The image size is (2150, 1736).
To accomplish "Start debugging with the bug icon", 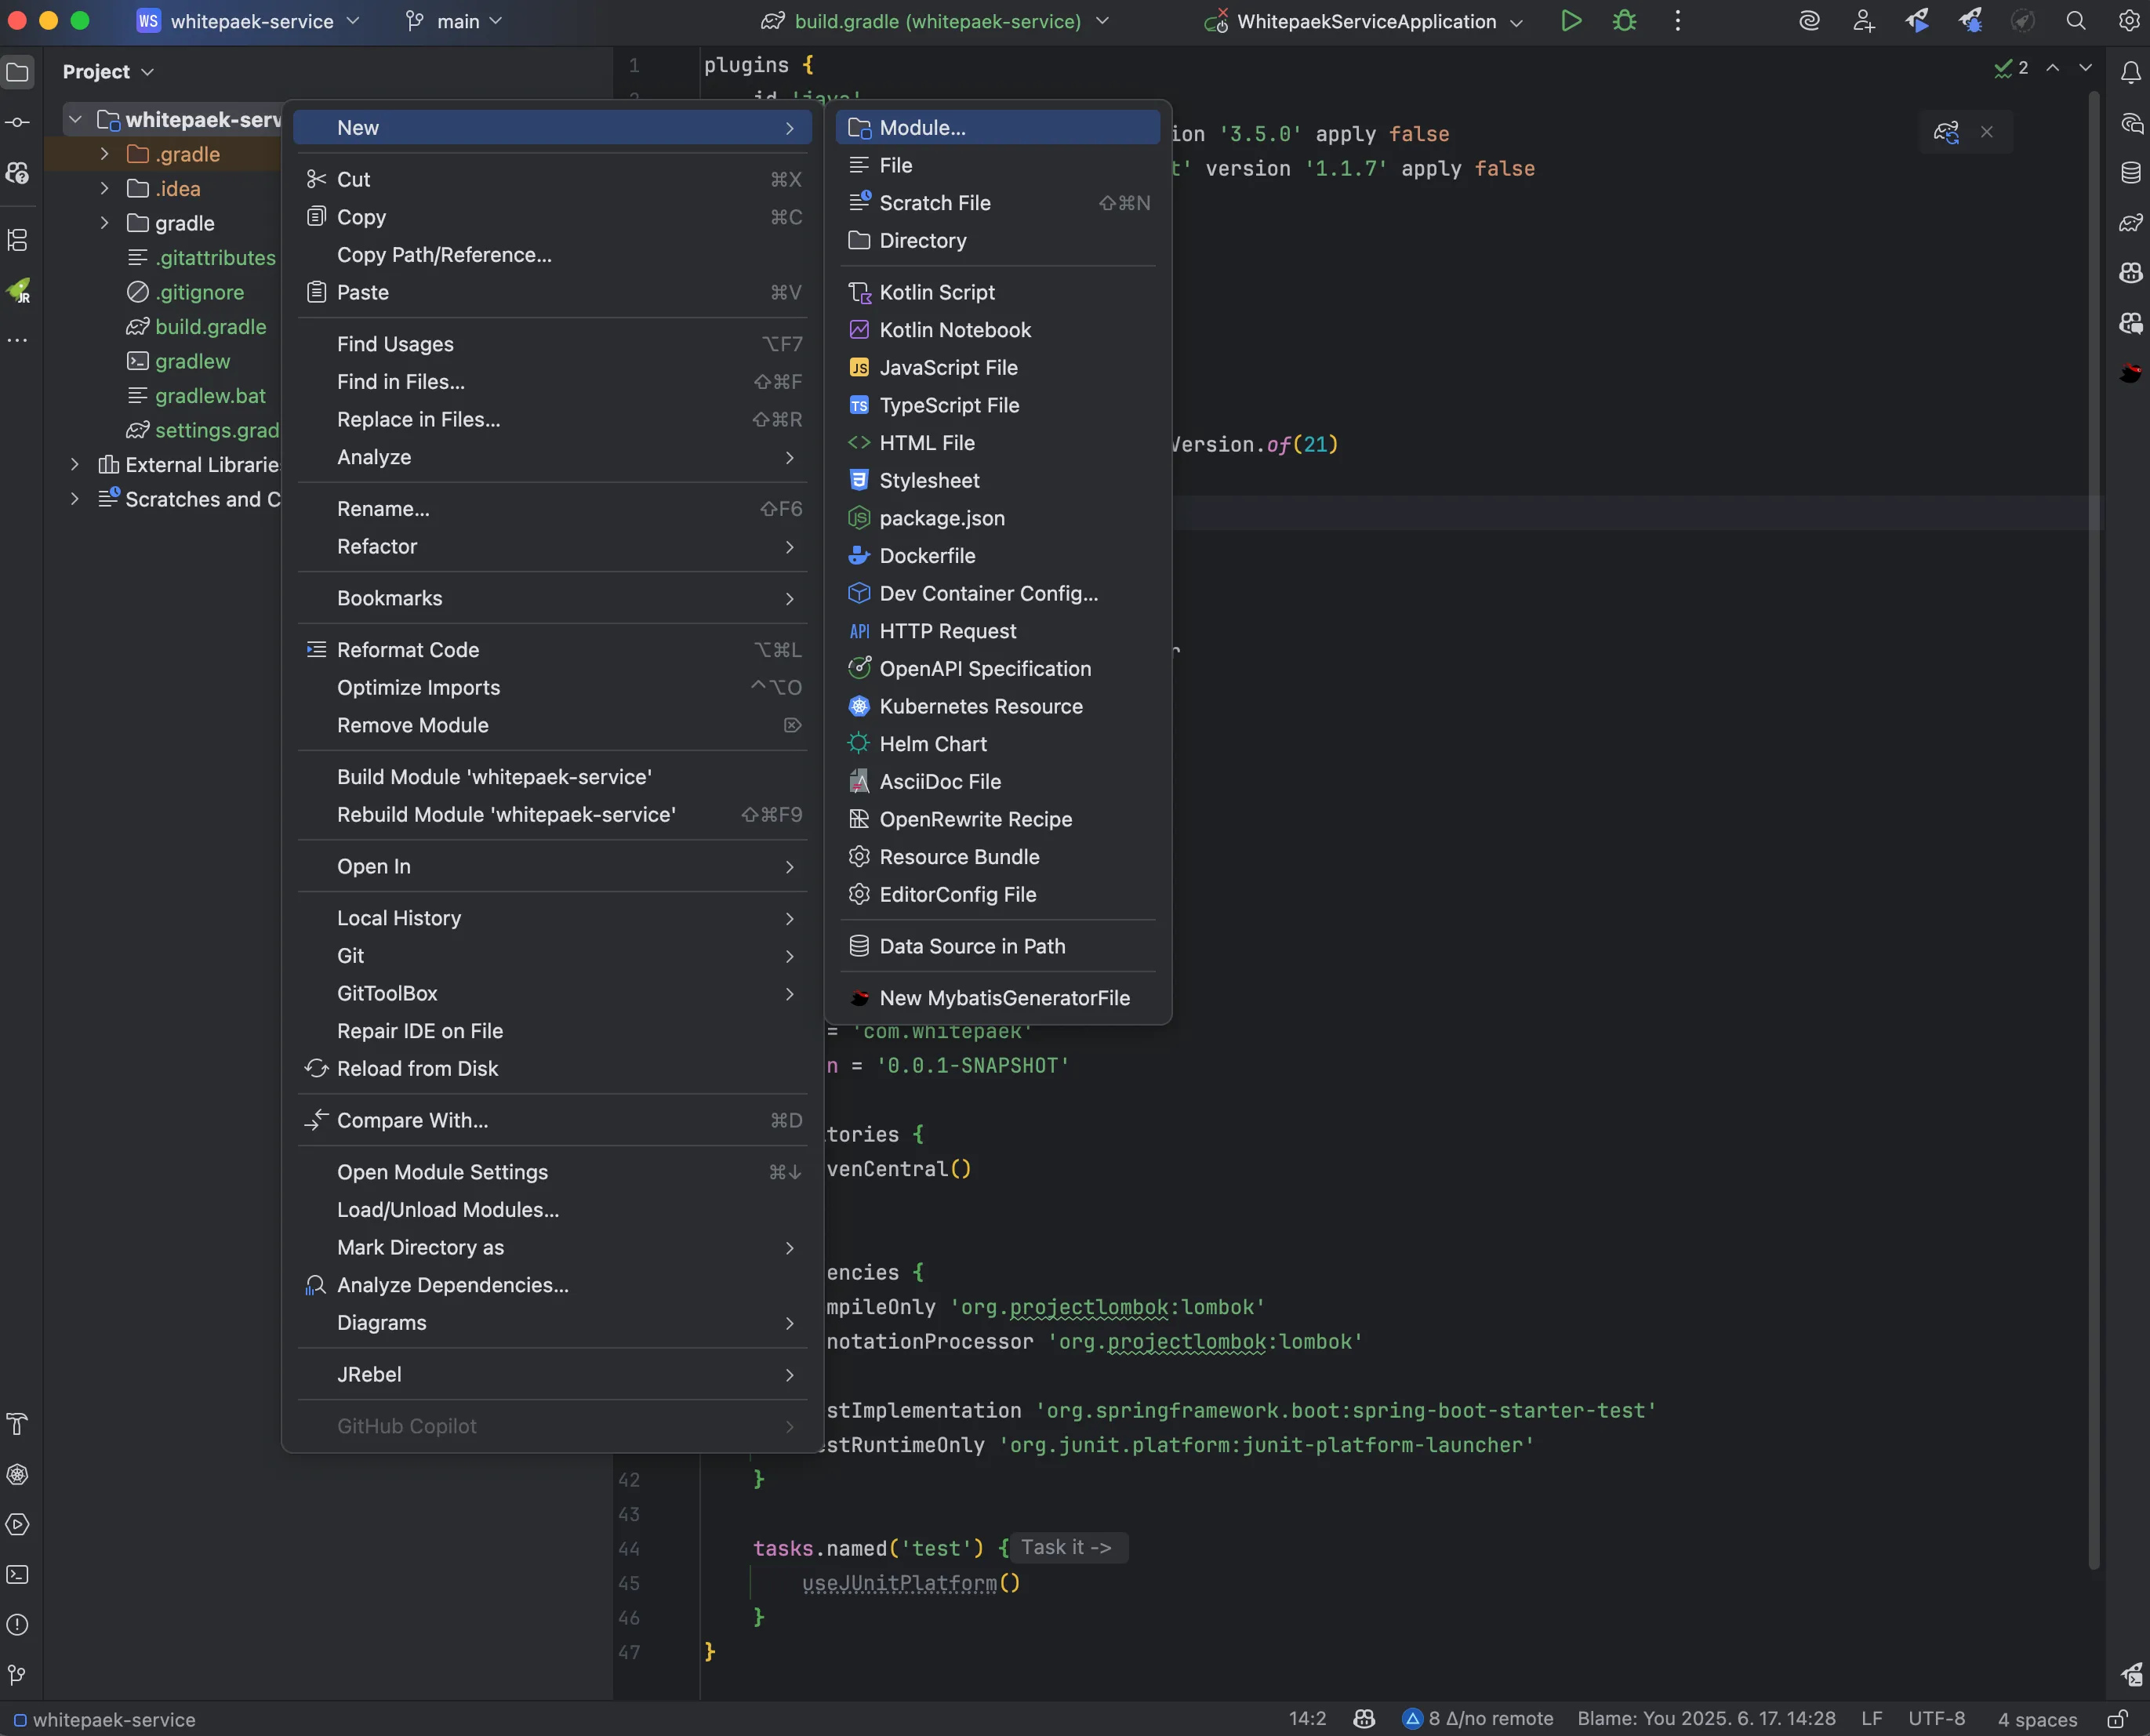I will click(x=1625, y=21).
